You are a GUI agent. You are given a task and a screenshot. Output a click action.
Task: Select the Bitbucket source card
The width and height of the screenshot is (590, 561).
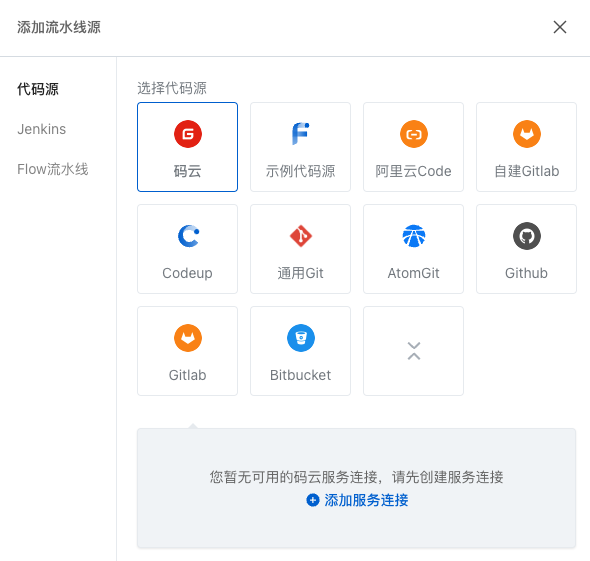tap(300, 351)
